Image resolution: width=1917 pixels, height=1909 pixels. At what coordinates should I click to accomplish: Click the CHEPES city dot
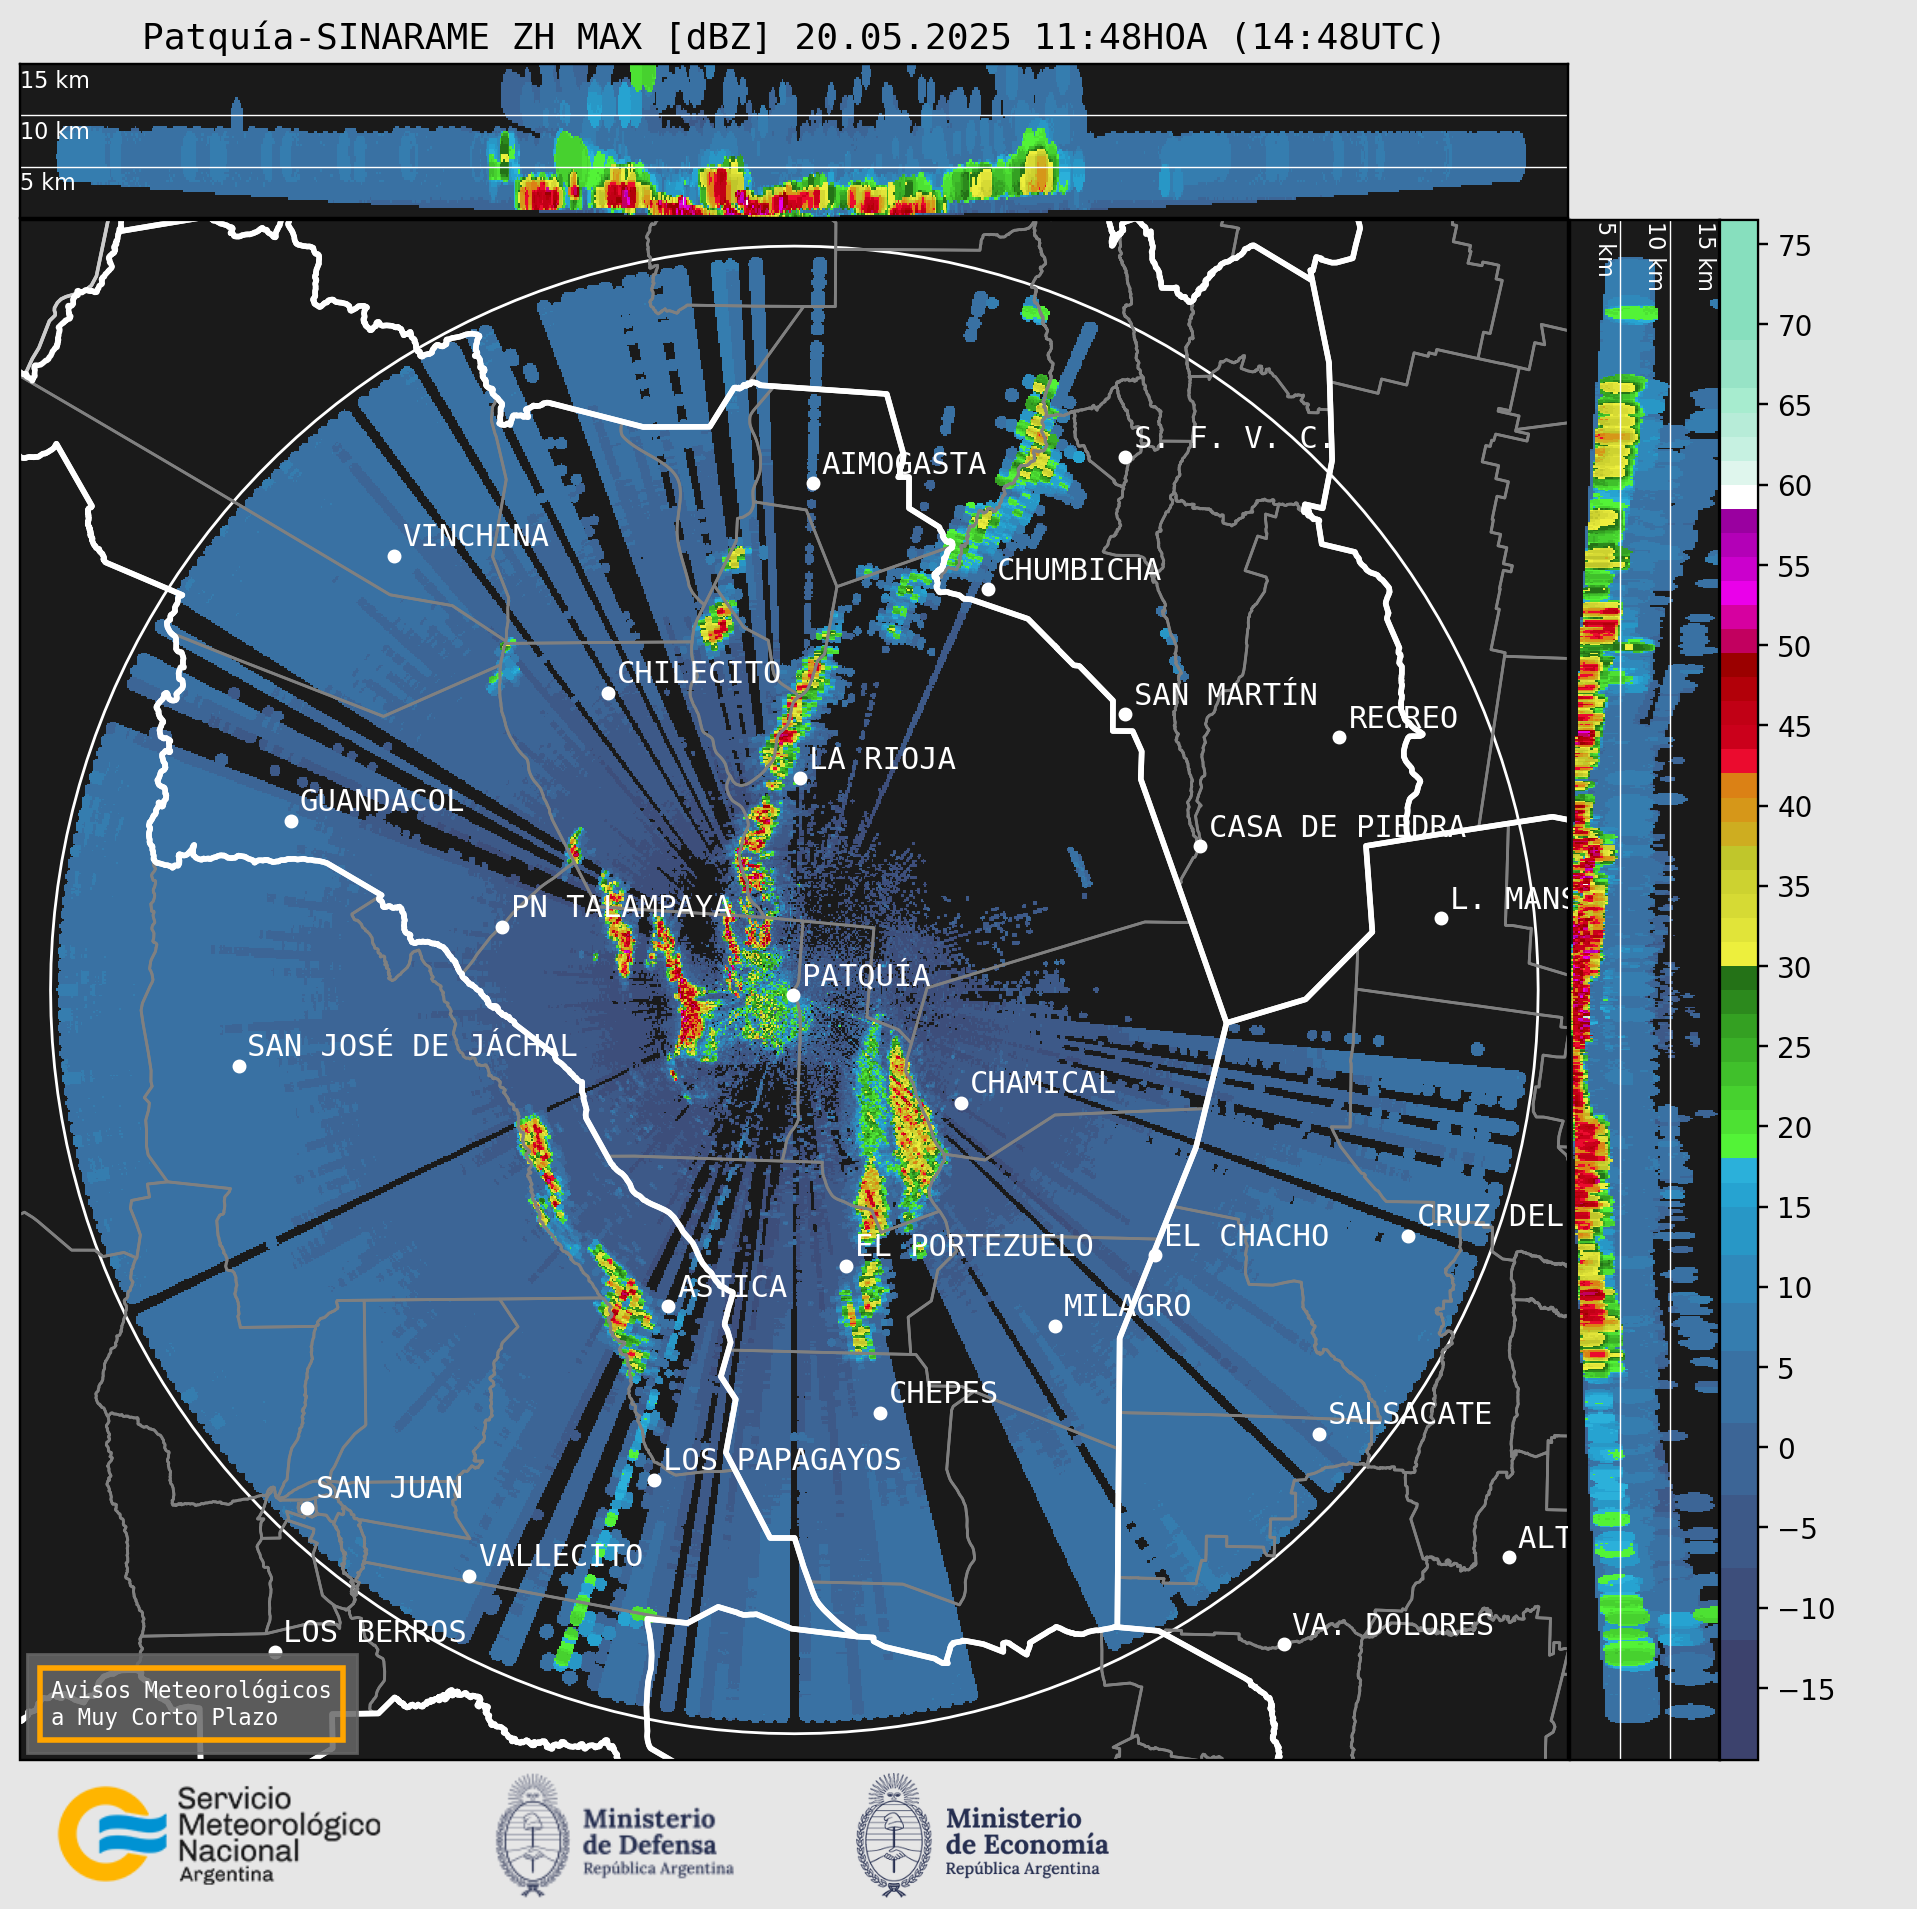pyautogui.click(x=880, y=1413)
